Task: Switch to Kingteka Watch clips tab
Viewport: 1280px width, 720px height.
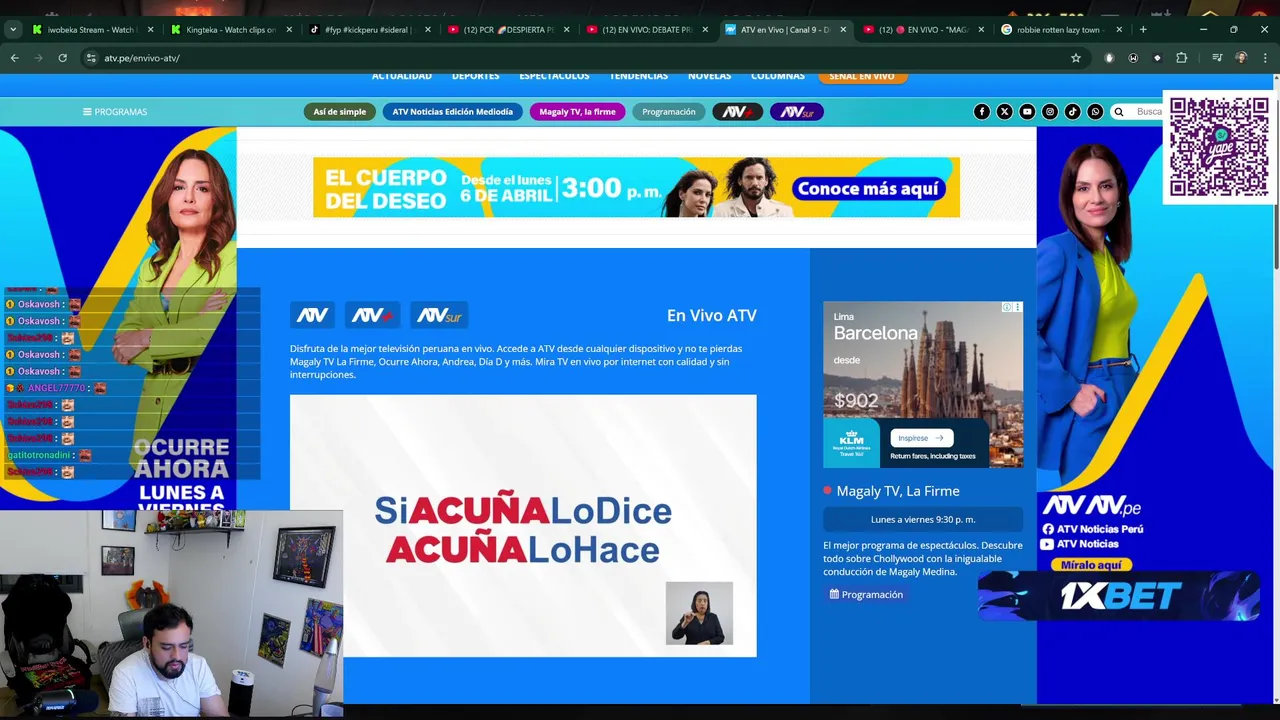Action: click(x=230, y=30)
